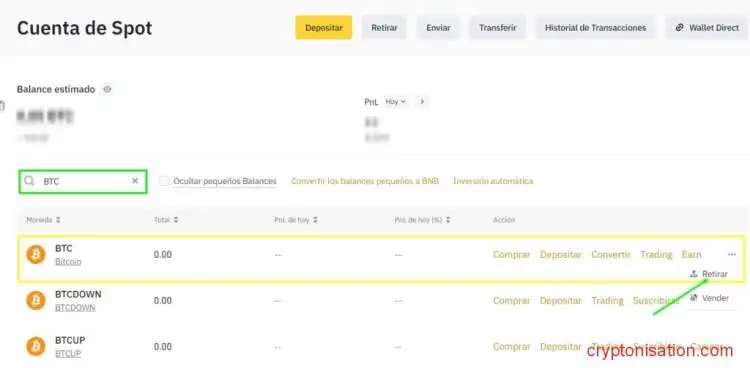
Task: Click Convertir los balances pequeños a BNB
Action: (x=365, y=181)
